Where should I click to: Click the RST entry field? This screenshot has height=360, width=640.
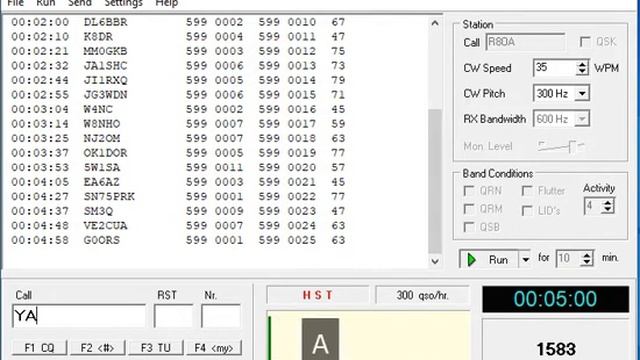173,316
